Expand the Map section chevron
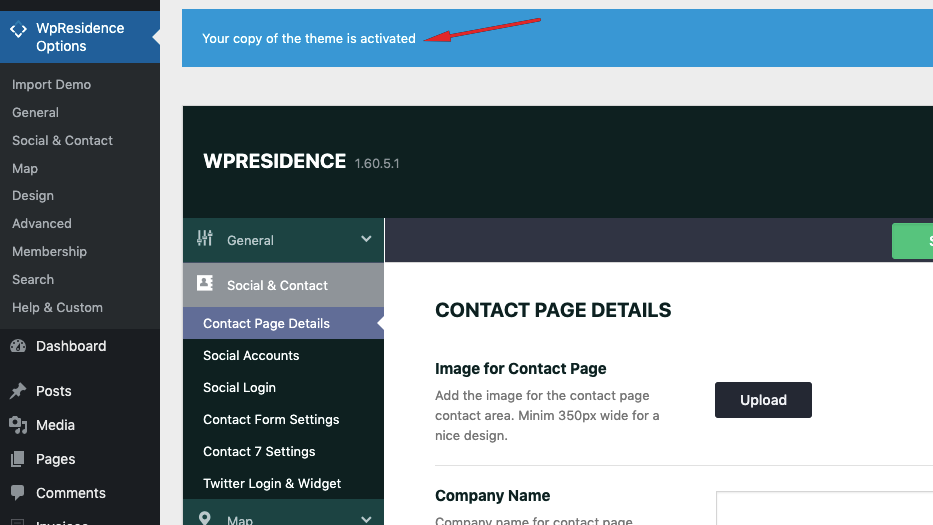Viewport: 933px width, 525px height. coord(366,519)
